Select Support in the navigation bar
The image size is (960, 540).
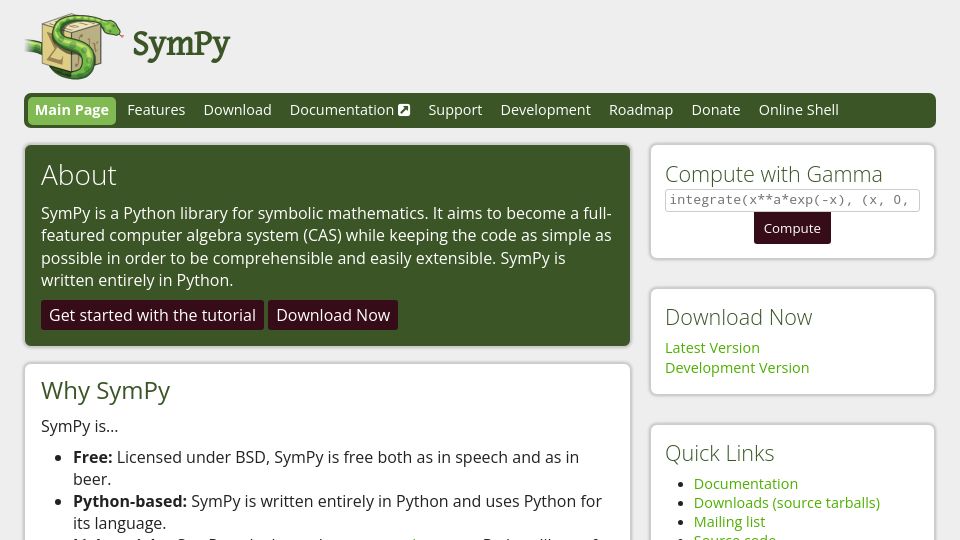[x=455, y=110]
